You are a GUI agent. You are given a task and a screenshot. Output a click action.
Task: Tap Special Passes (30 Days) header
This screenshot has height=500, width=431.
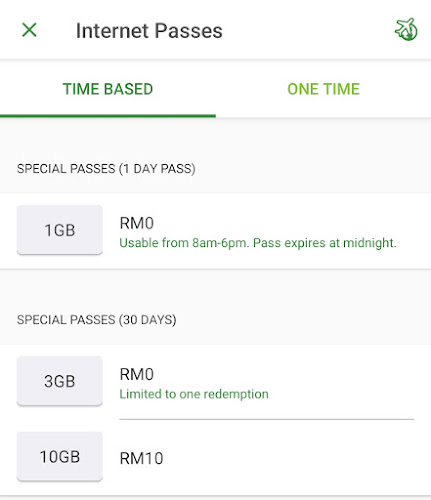pyautogui.click(x=97, y=320)
